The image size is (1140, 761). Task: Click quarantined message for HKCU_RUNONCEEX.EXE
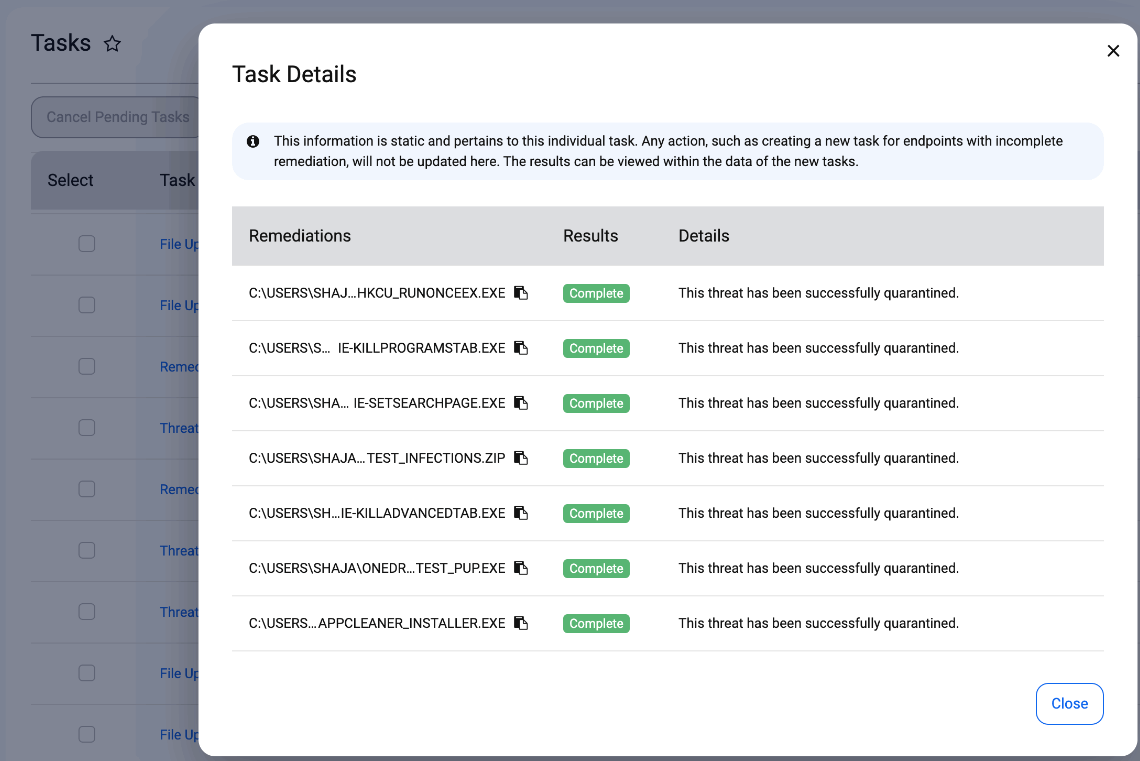pyautogui.click(x=819, y=293)
